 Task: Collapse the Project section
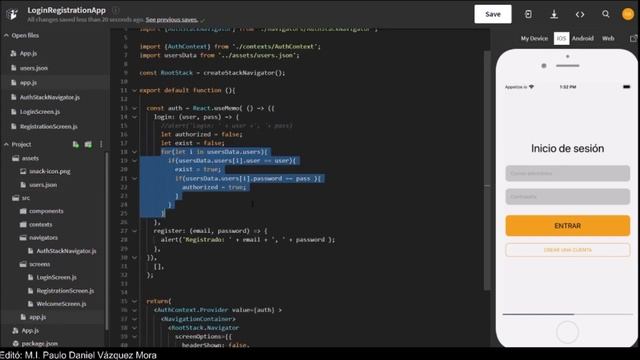point(6,144)
